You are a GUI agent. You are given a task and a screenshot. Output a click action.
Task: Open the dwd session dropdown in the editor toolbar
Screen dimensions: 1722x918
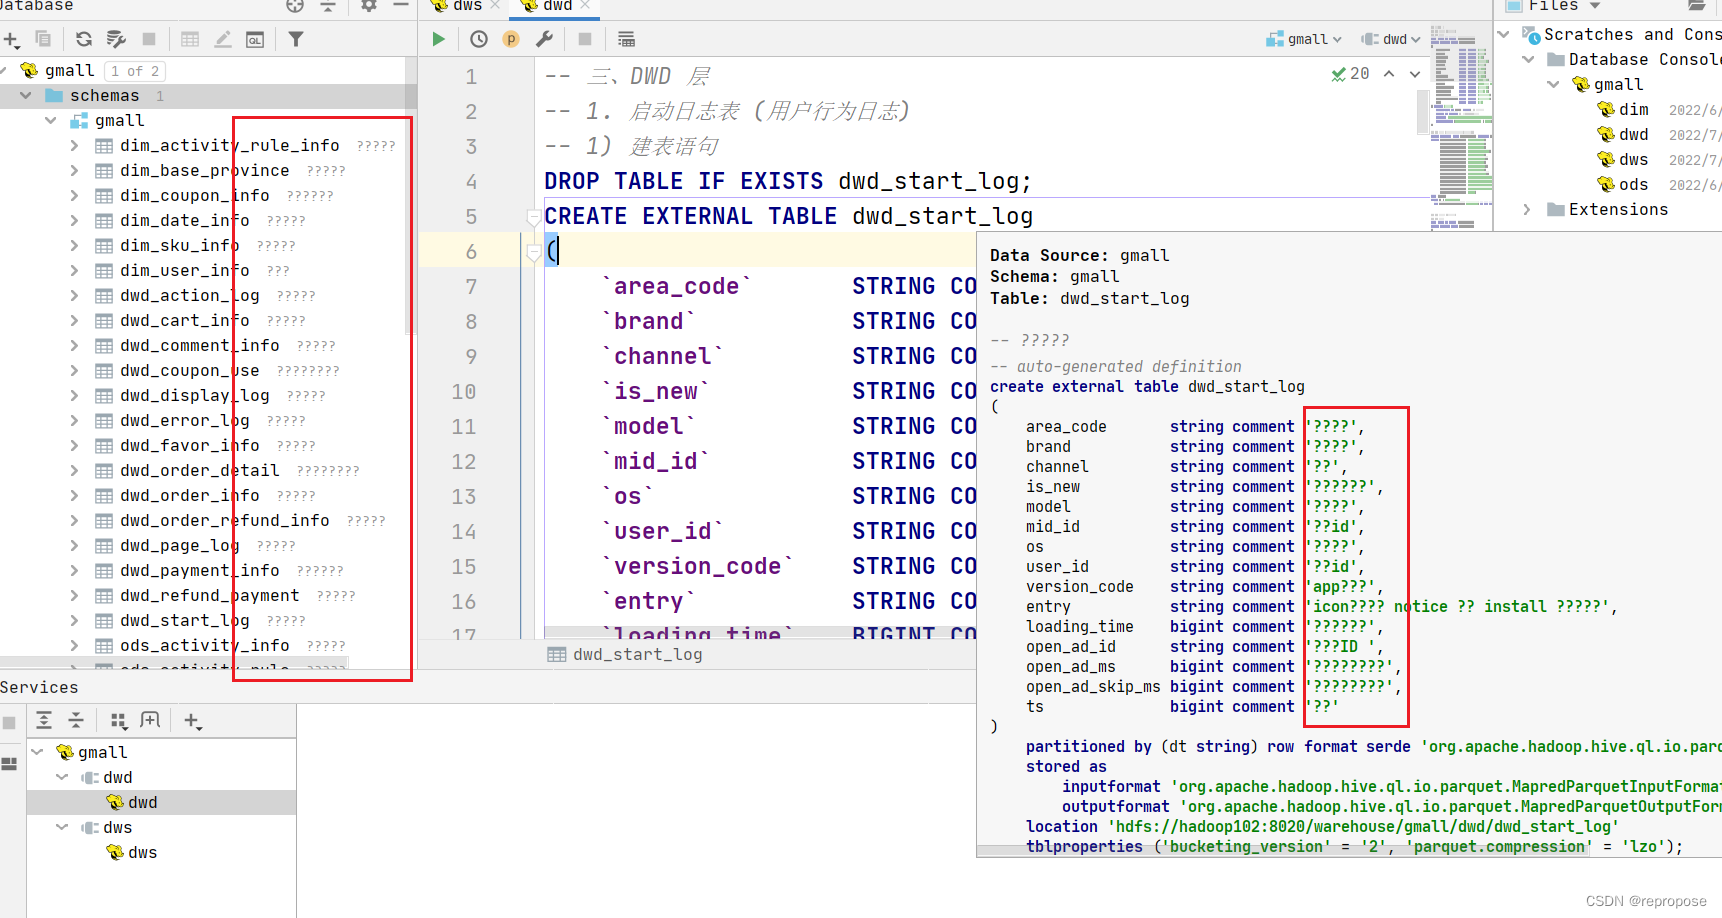1391,39
